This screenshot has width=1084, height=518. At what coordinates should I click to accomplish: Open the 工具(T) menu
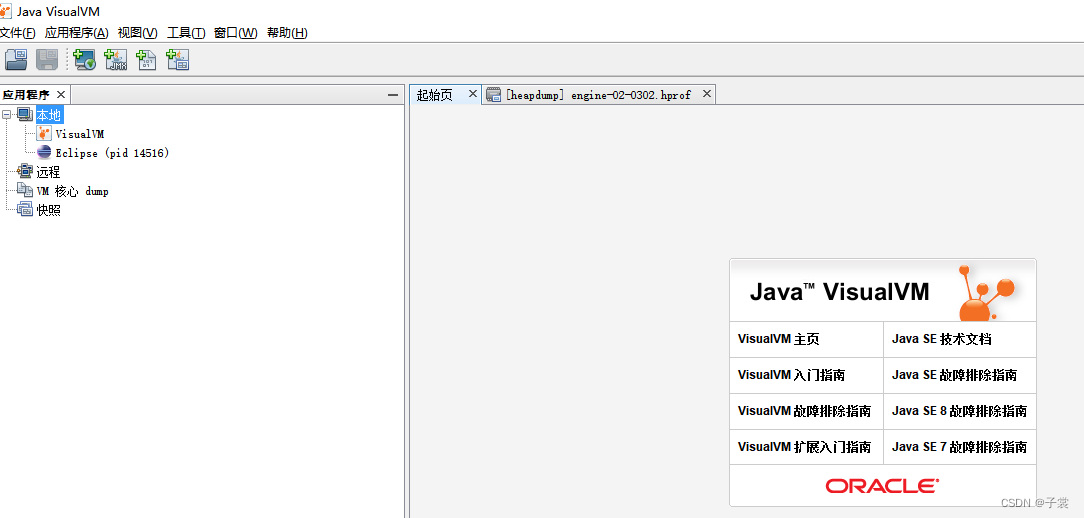pyautogui.click(x=186, y=33)
